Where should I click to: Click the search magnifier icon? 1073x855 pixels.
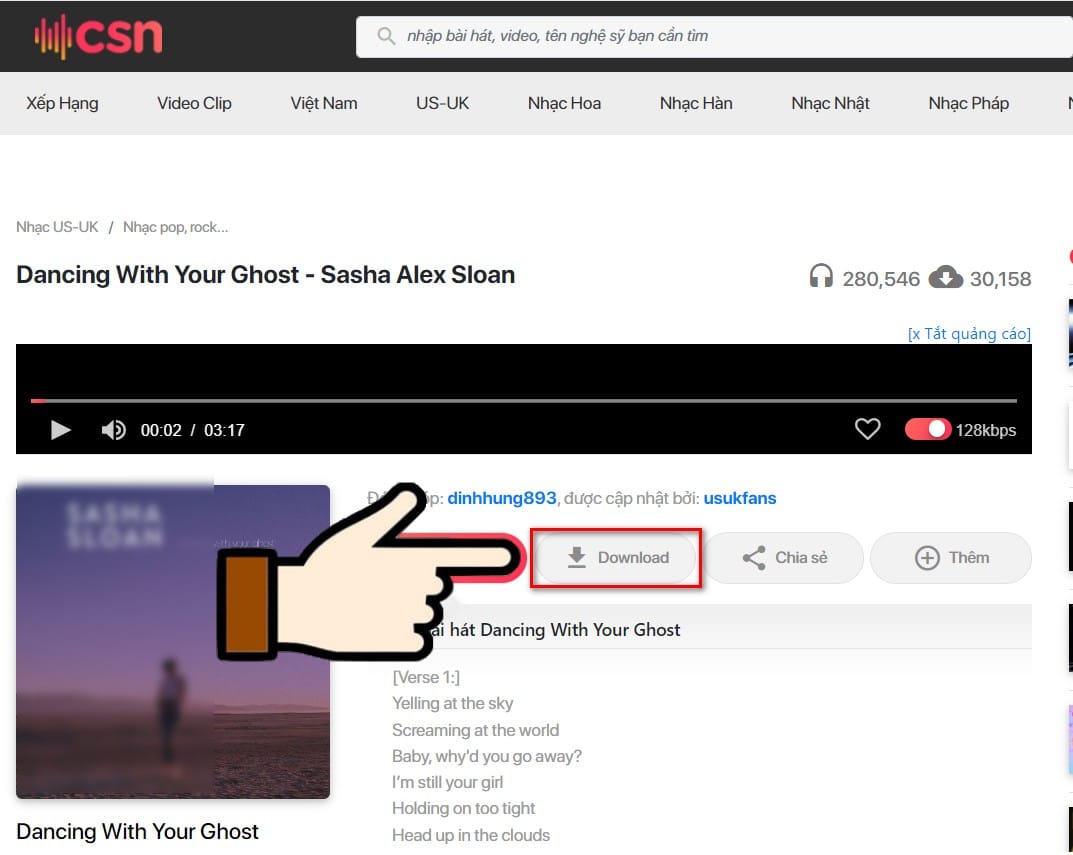[x=386, y=36]
